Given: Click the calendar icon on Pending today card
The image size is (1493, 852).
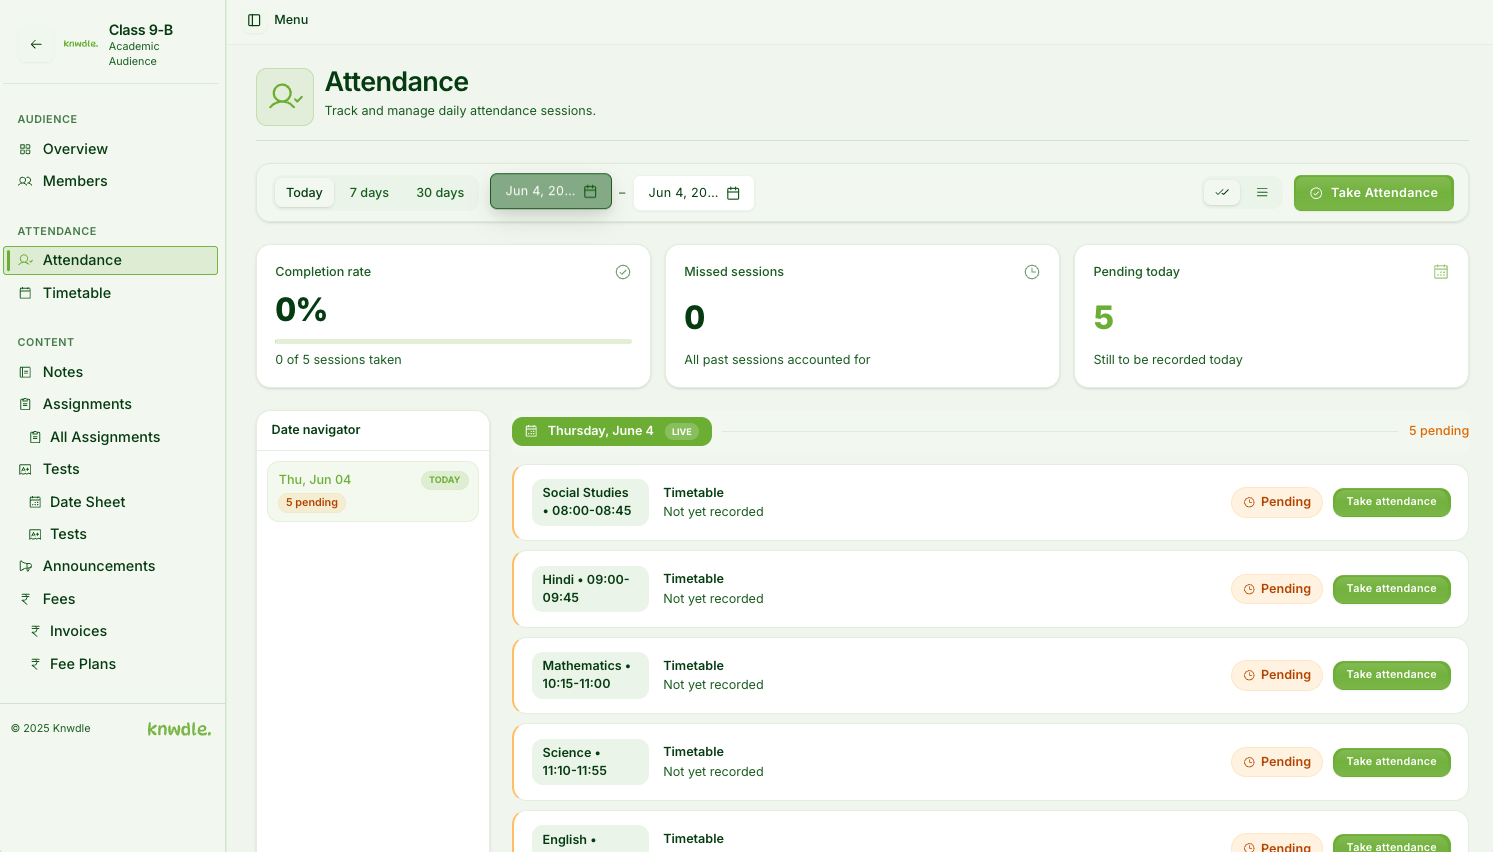Looking at the screenshot, I should click(1441, 272).
